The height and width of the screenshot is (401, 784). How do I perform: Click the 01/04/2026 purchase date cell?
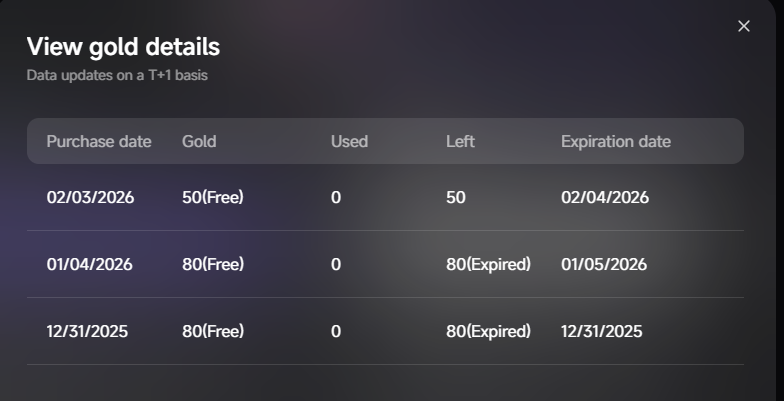(89, 264)
